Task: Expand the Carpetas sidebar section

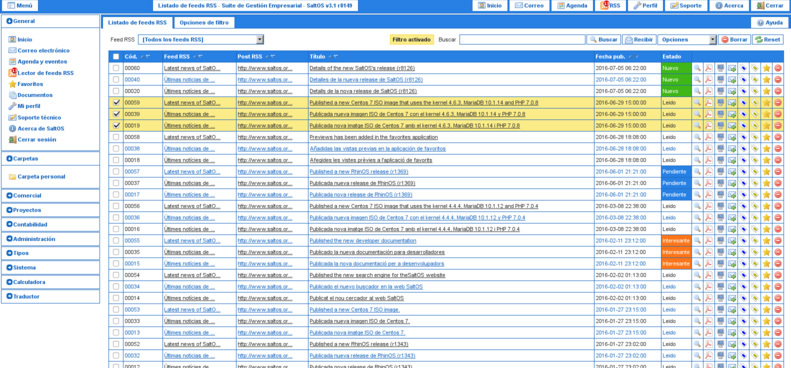Action: click(50, 159)
